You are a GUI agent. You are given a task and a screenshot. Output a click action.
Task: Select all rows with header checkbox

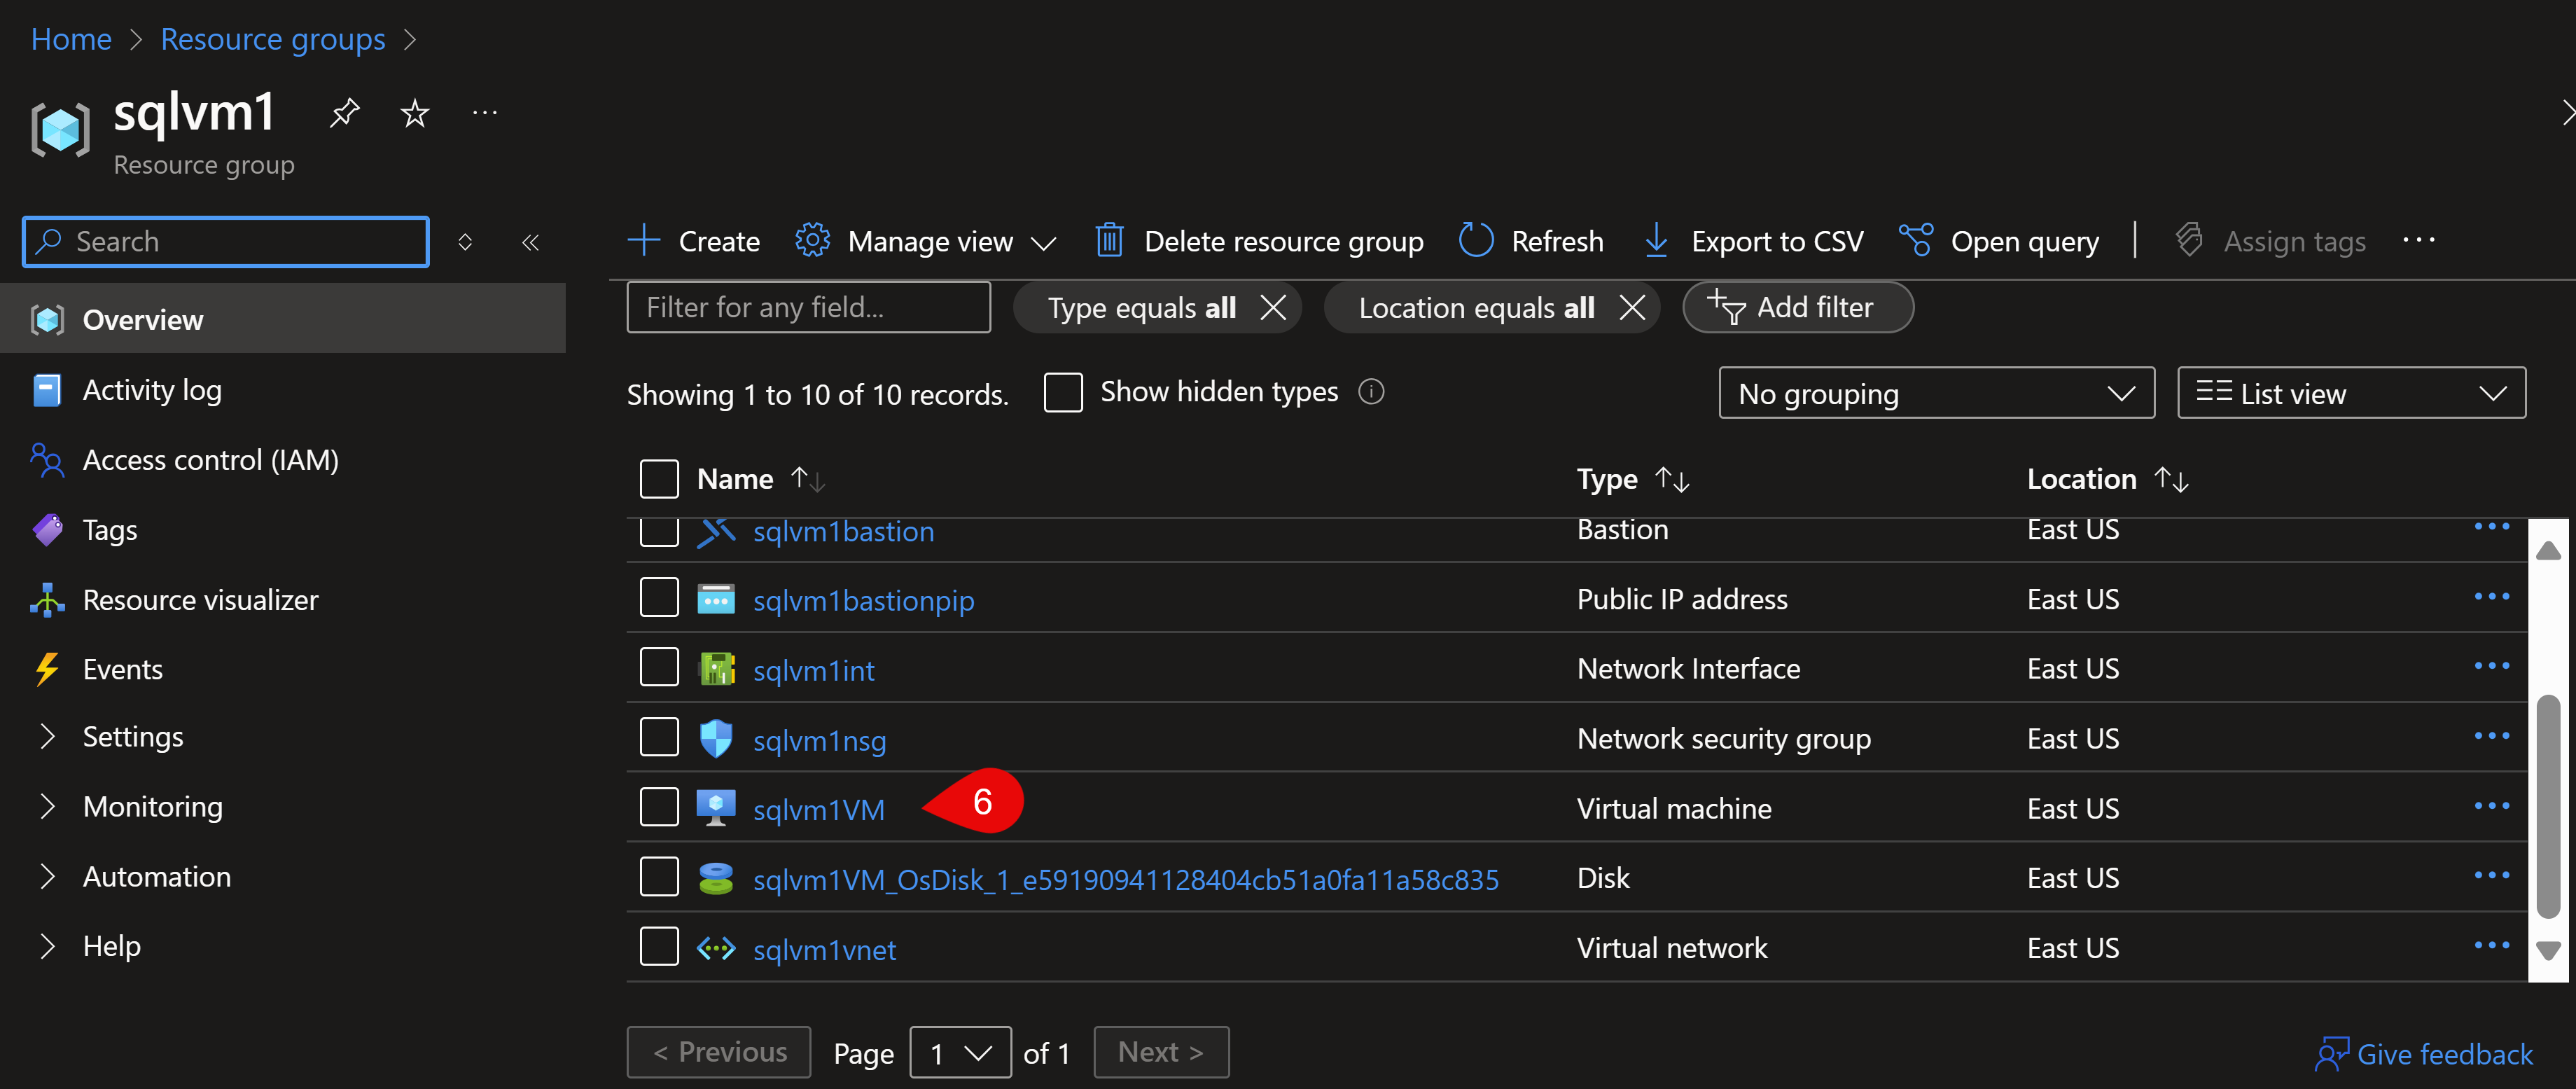pyautogui.click(x=659, y=479)
